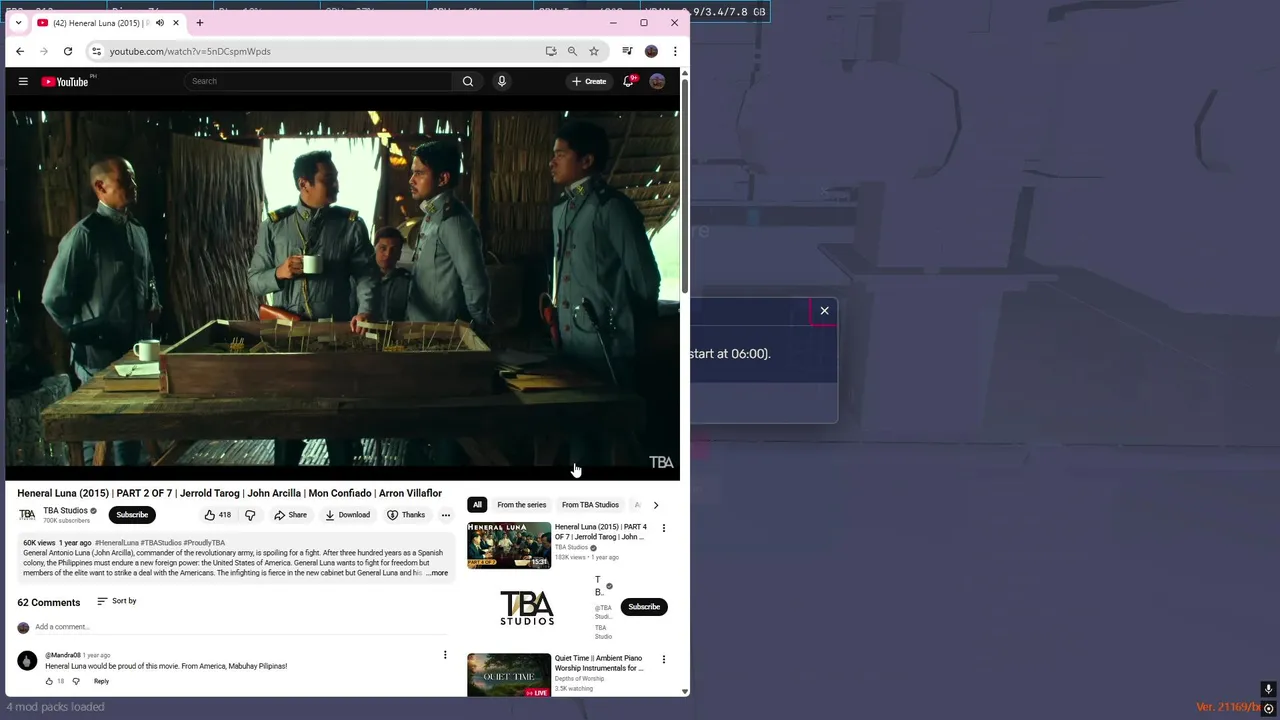The height and width of the screenshot is (720, 1280).
Task: Open YouTube notifications bell
Action: [628, 81]
